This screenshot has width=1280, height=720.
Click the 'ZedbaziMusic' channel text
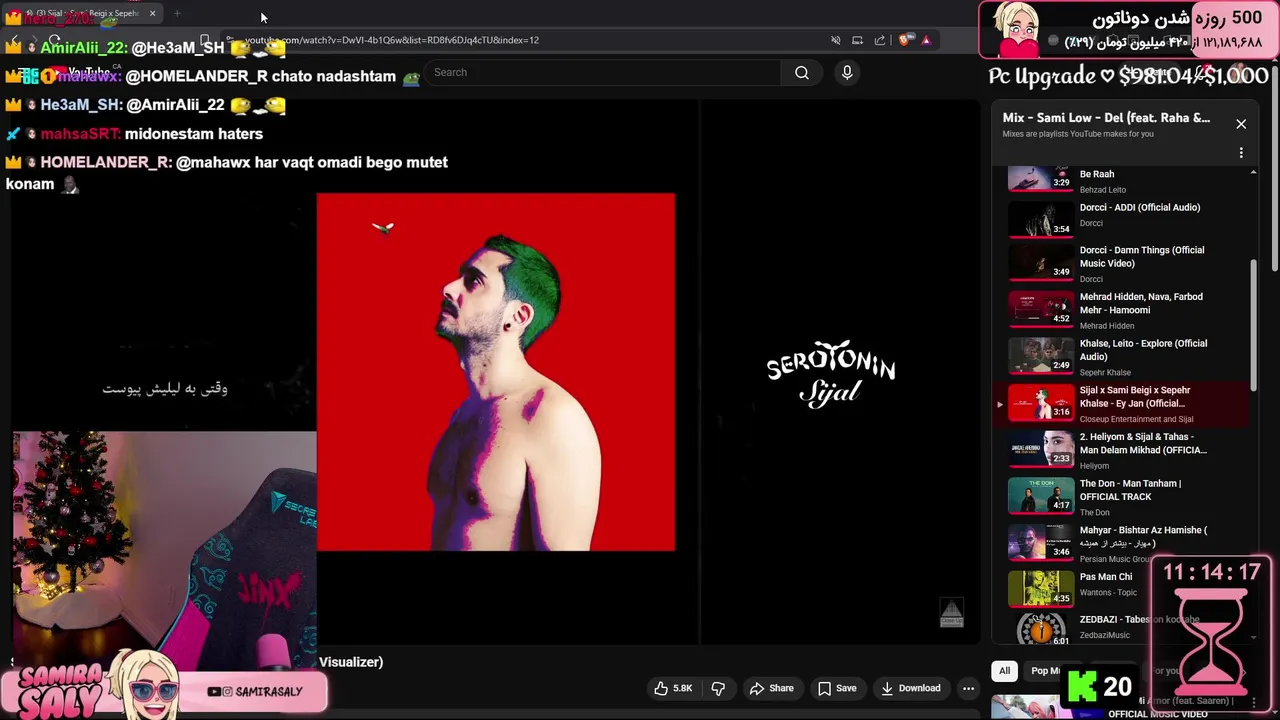click(x=1104, y=635)
